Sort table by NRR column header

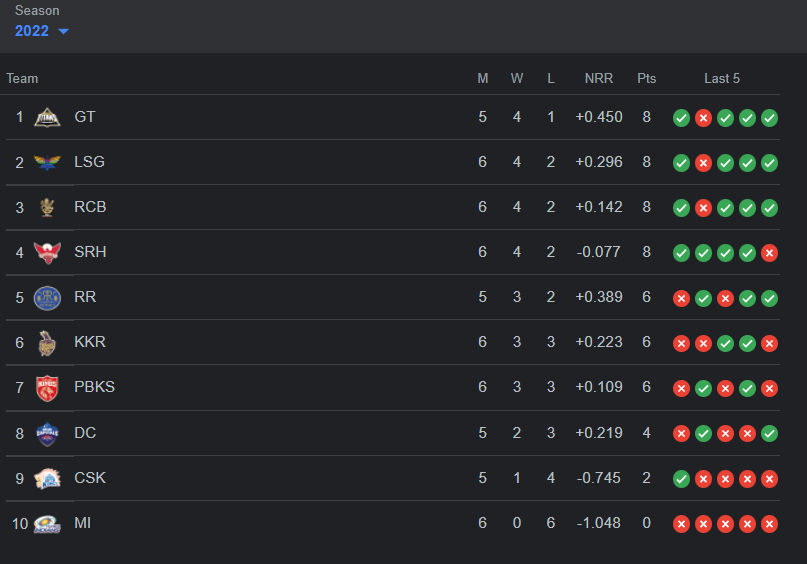point(599,78)
